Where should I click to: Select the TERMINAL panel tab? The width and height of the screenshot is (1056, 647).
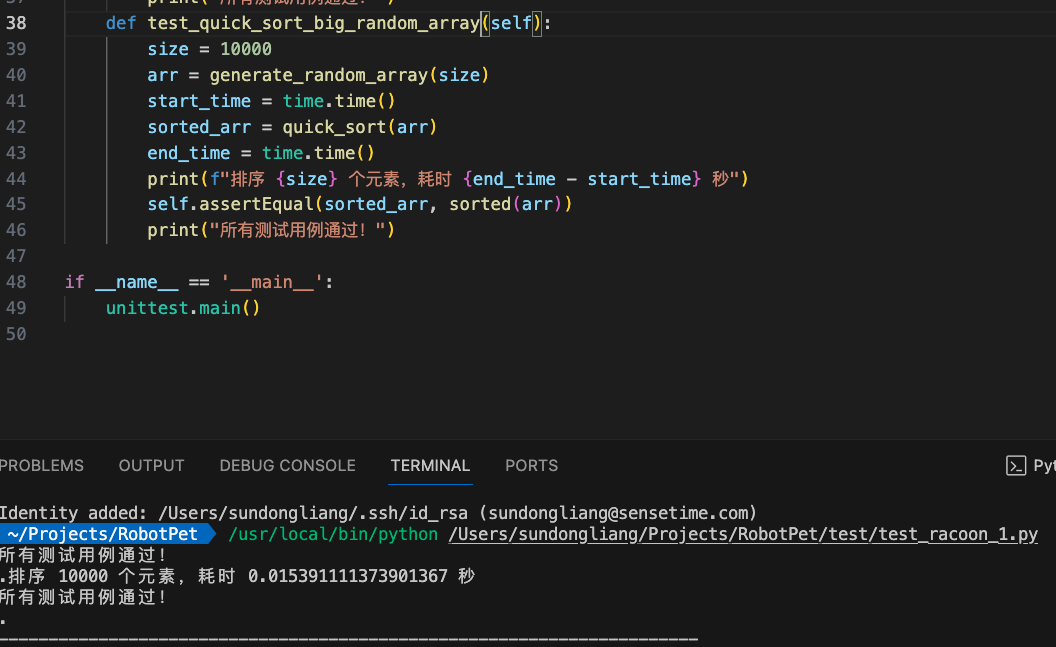click(x=430, y=466)
